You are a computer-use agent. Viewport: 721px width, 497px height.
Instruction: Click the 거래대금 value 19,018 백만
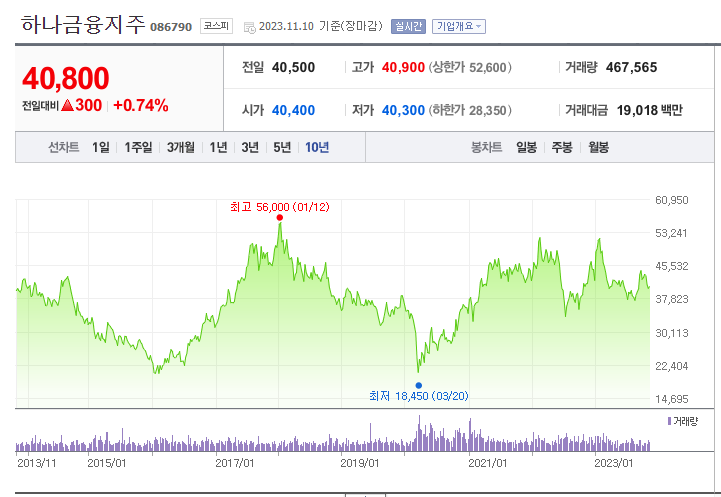point(650,110)
